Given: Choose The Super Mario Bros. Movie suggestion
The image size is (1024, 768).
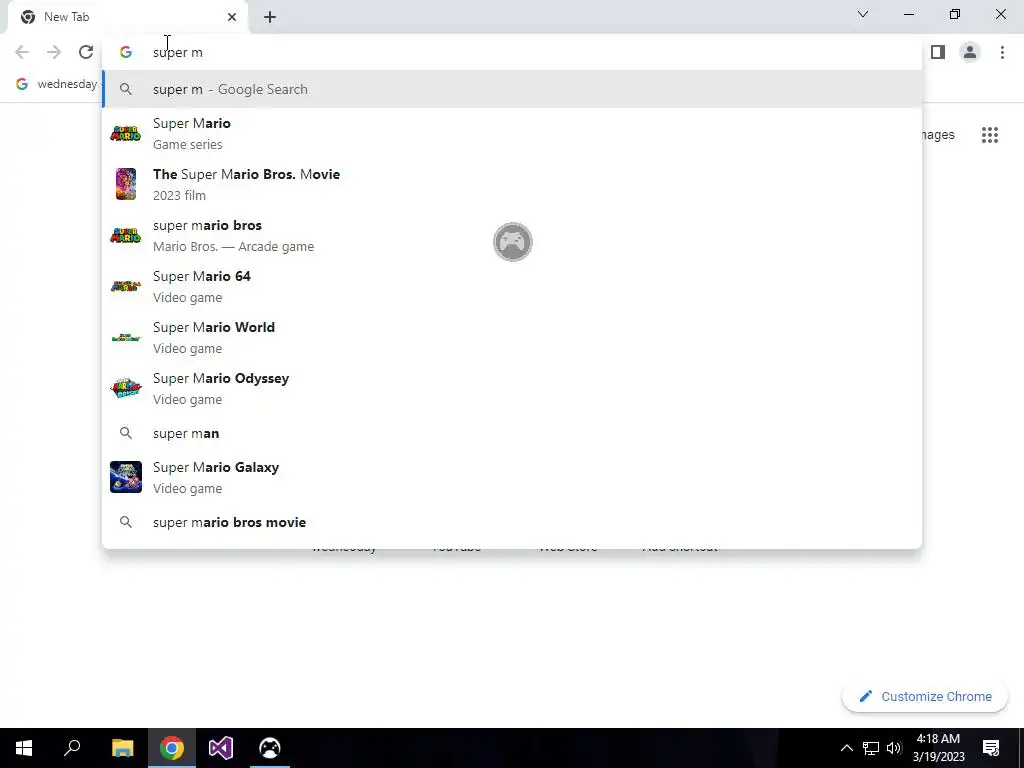Looking at the screenshot, I should point(512,184).
